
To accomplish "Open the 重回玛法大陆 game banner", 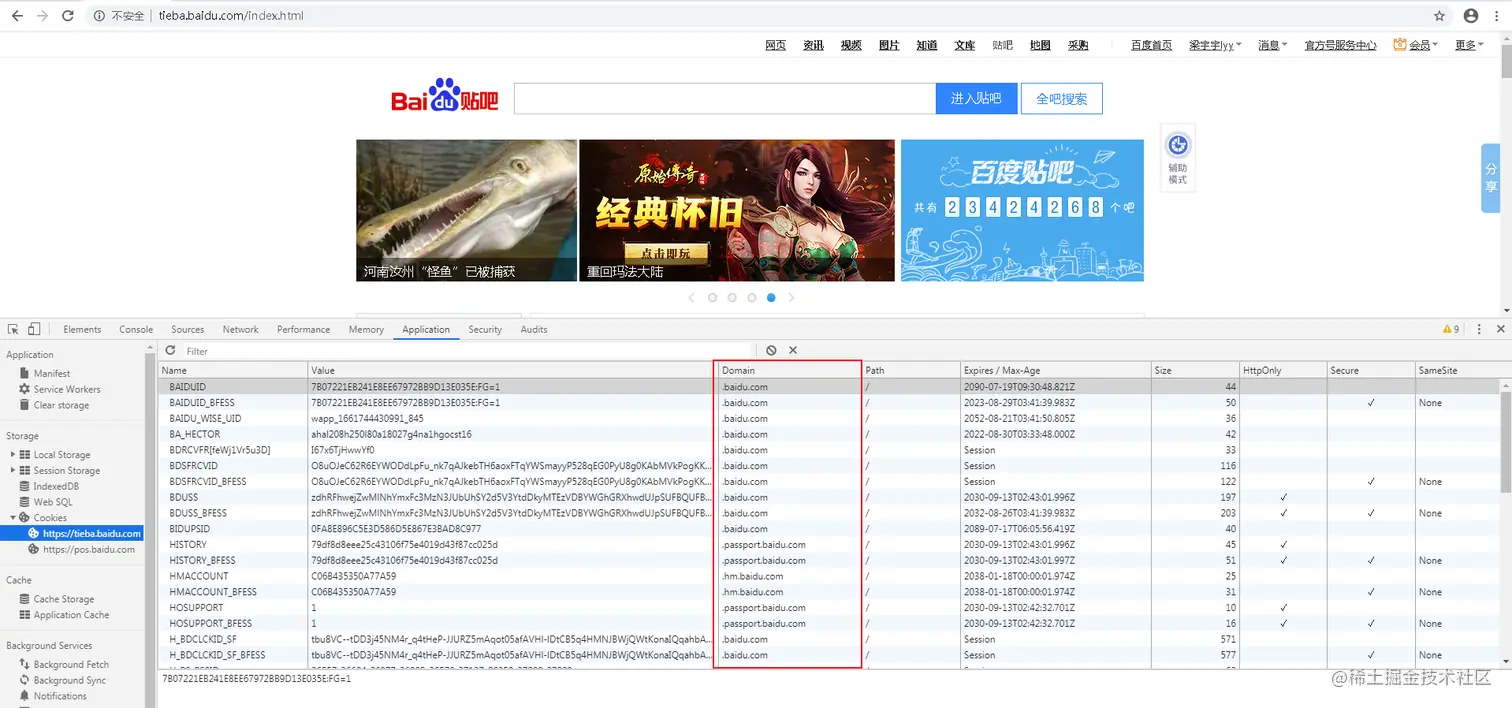I will pyautogui.click(x=737, y=210).
